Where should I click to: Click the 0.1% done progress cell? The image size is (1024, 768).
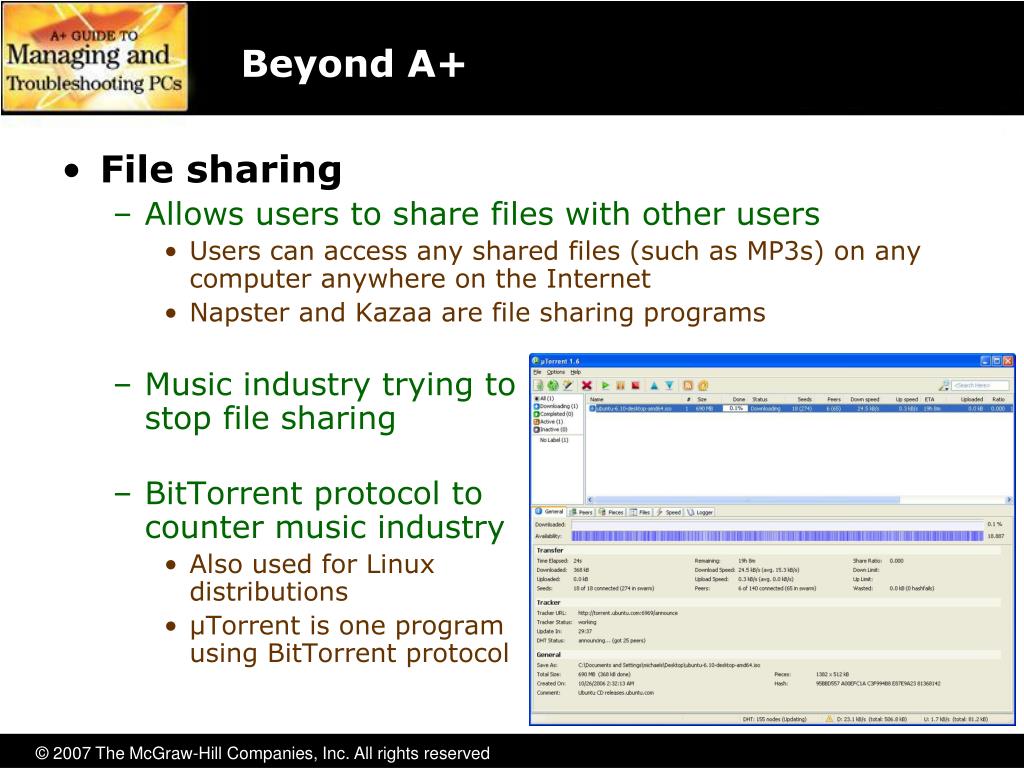pos(736,408)
